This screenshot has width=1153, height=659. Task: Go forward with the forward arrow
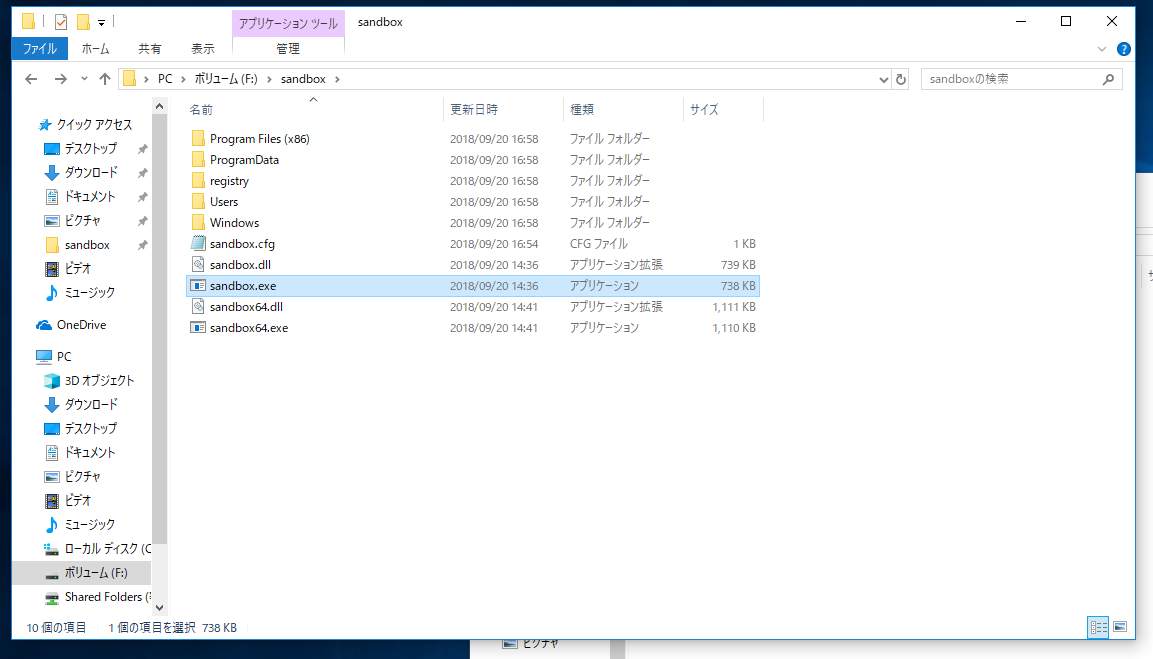coord(60,79)
